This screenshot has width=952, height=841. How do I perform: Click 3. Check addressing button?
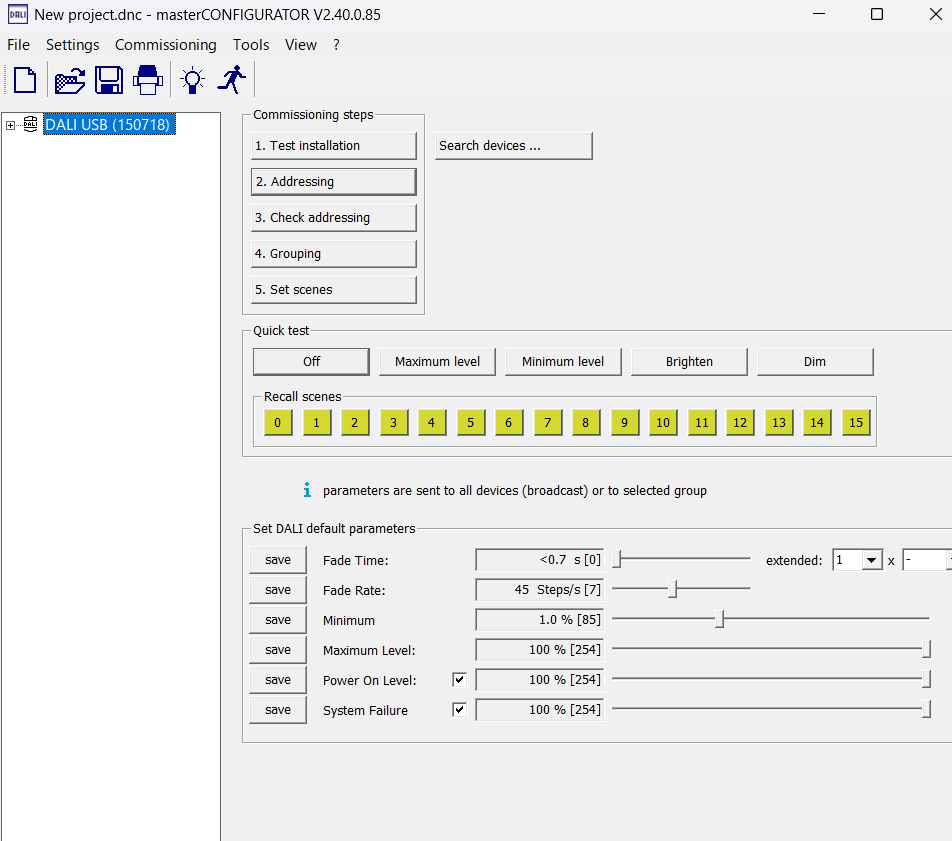pos(334,217)
